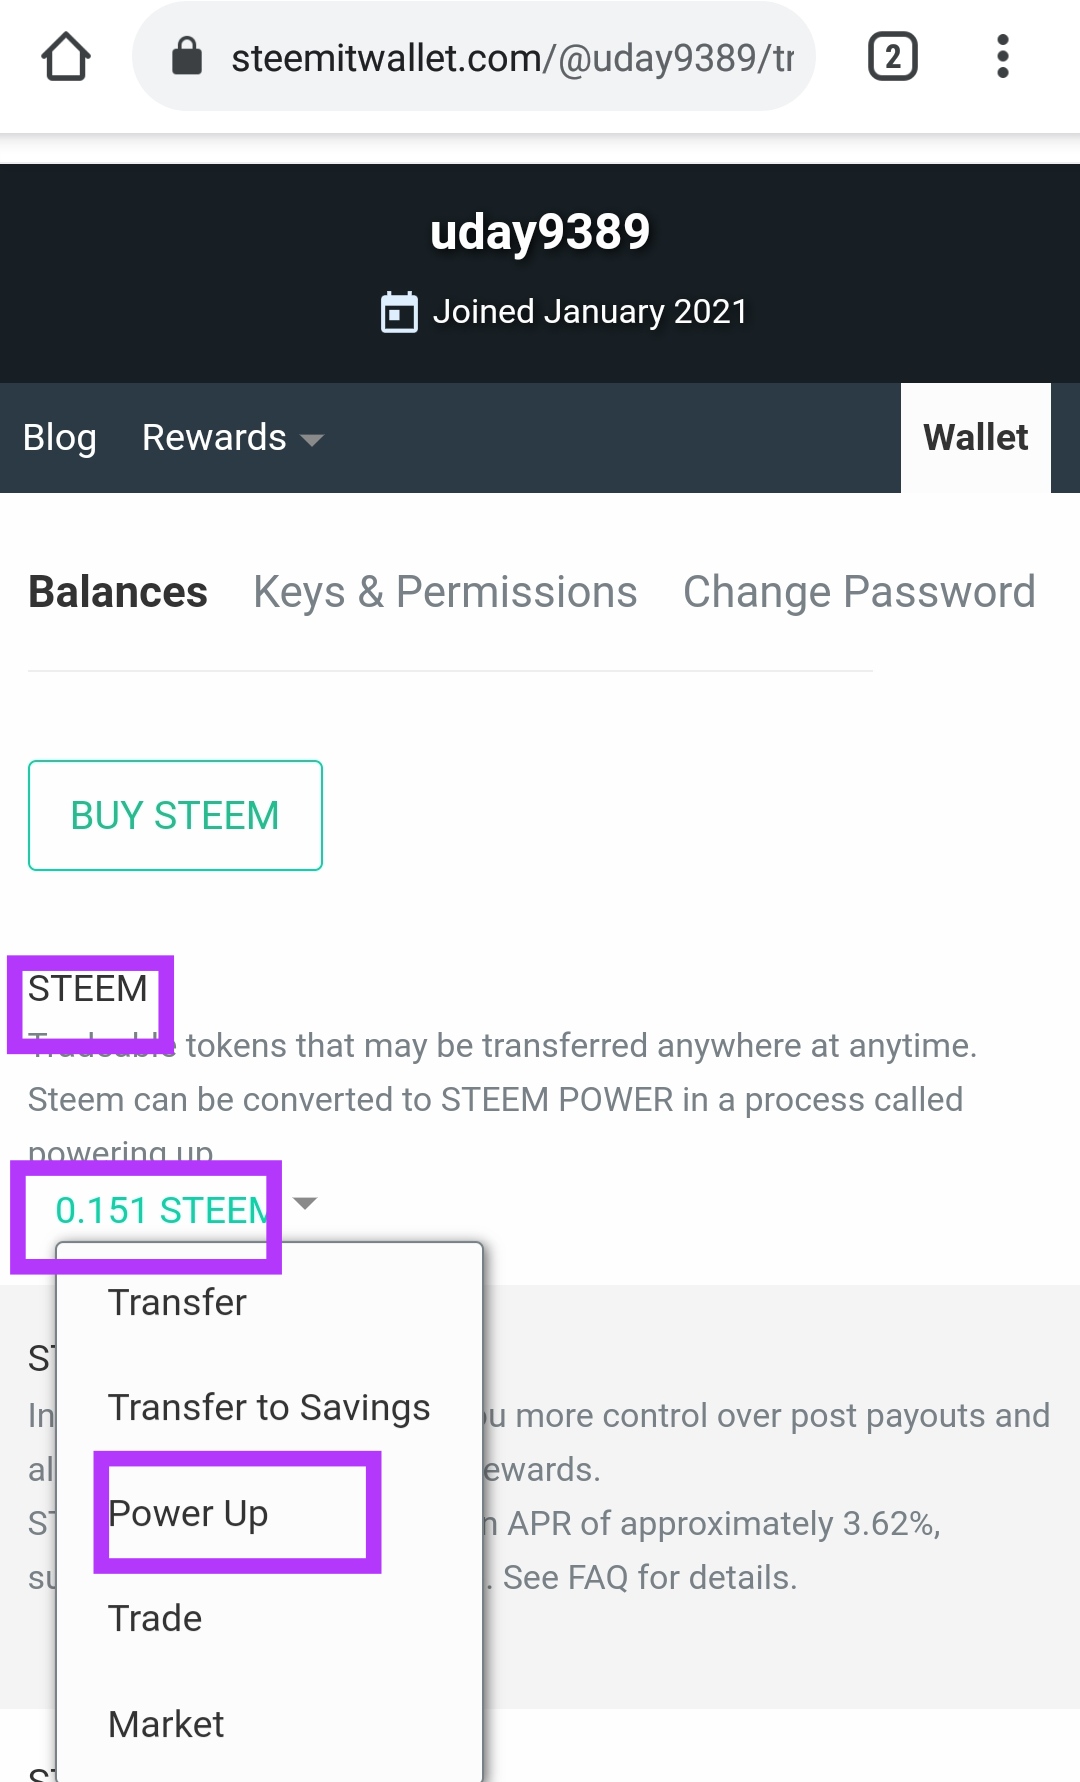
Task: Open the 0.151 STEEM balance dropdown
Action: click(160, 1210)
